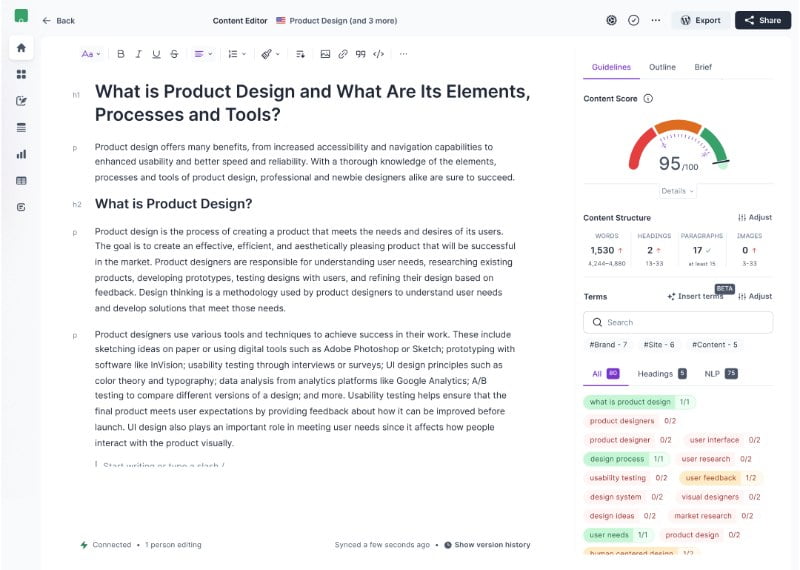The height and width of the screenshot is (570, 800).
Task: Click the Bold formatting icon
Action: tap(121, 54)
